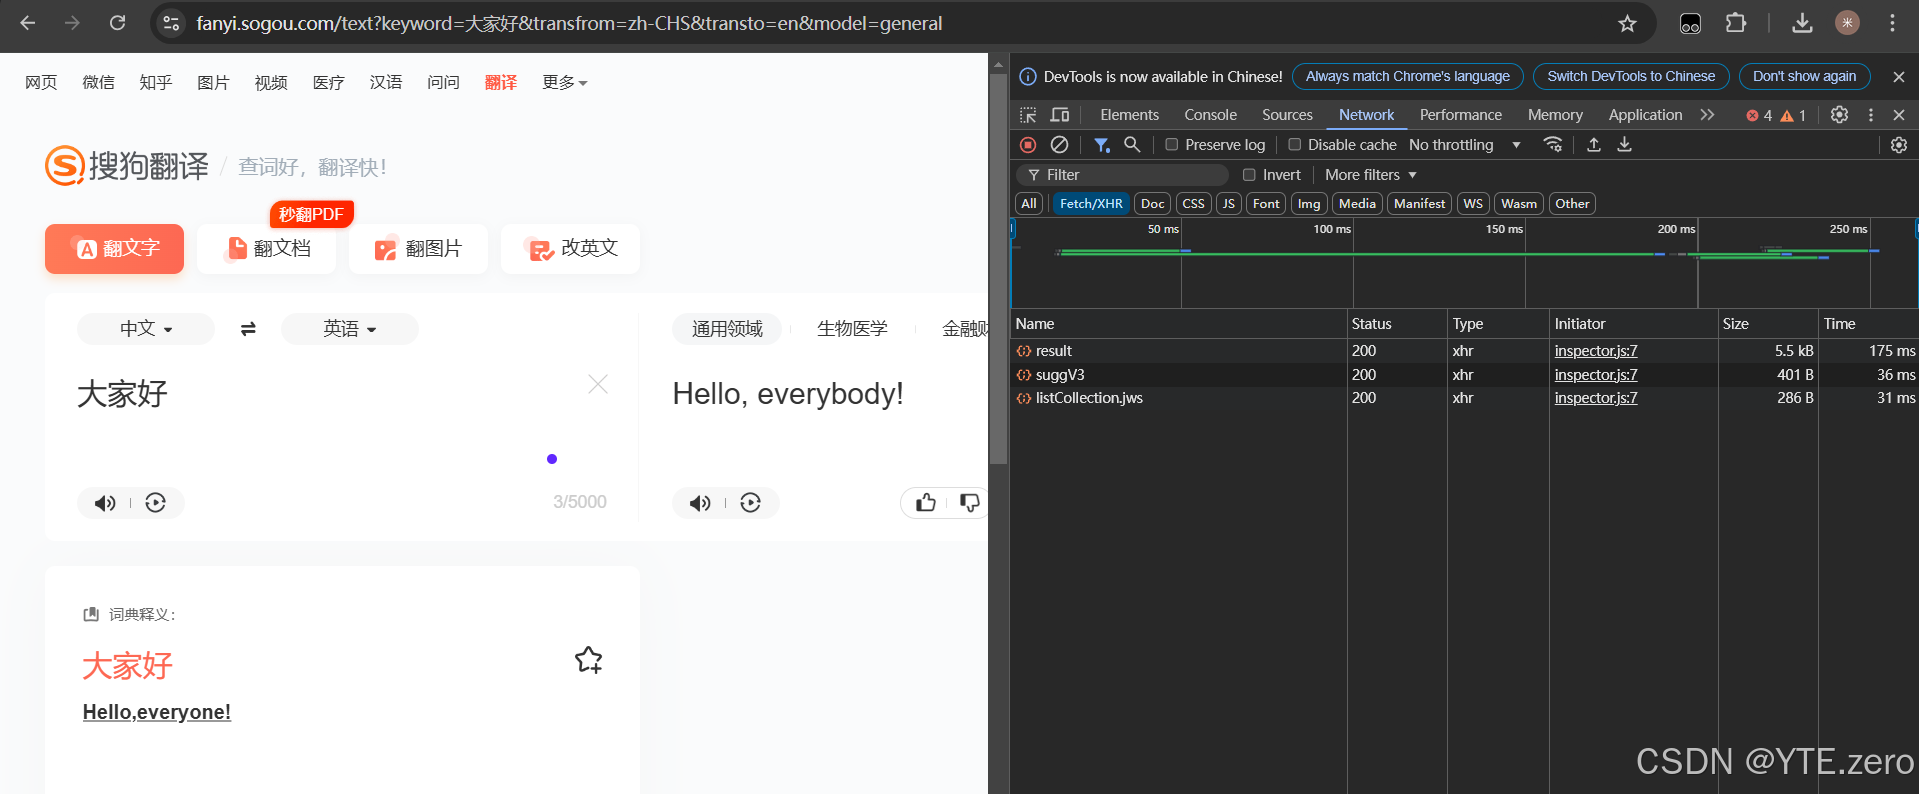
Task: Select the 翻文档 document translation tab
Action: coord(267,249)
